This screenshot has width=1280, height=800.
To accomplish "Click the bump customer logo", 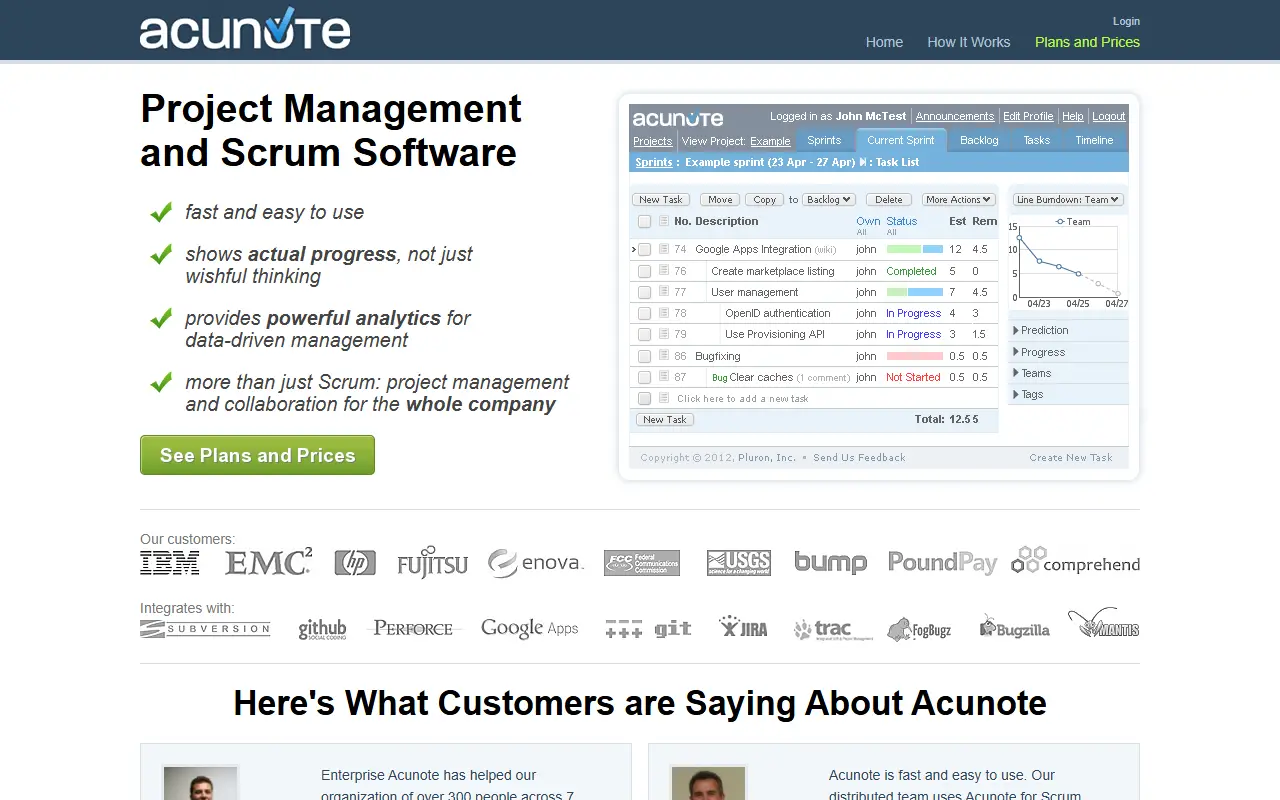I will [830, 563].
